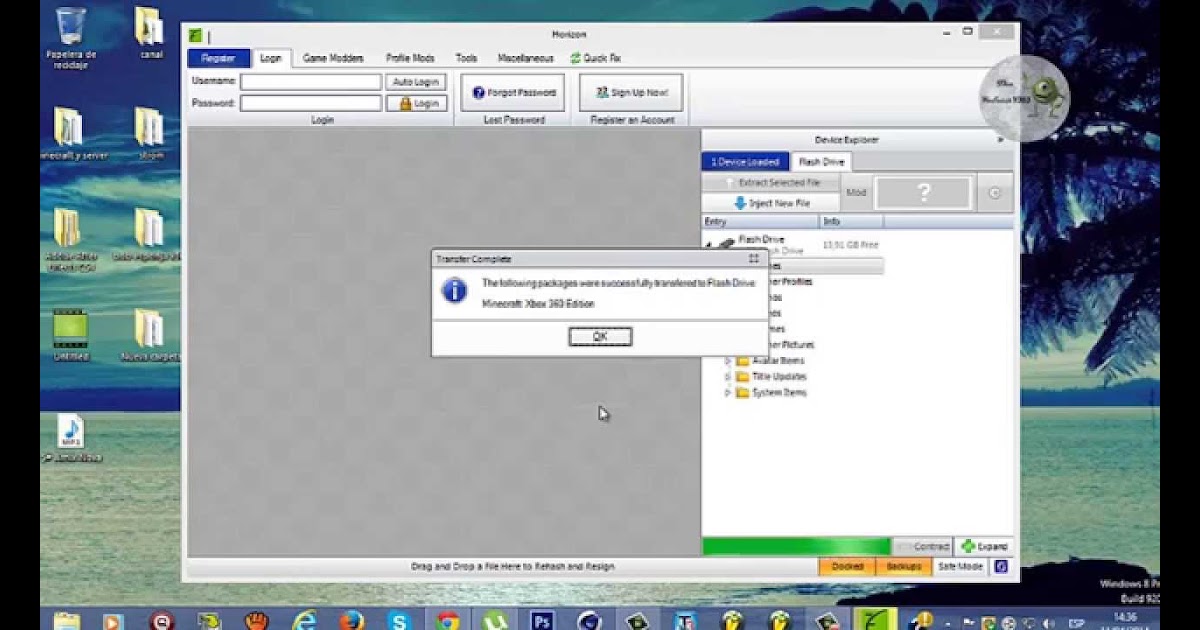Screen dimensions: 1200x630
Task: Select the 1 Device Loaded tab
Action: (x=745, y=161)
